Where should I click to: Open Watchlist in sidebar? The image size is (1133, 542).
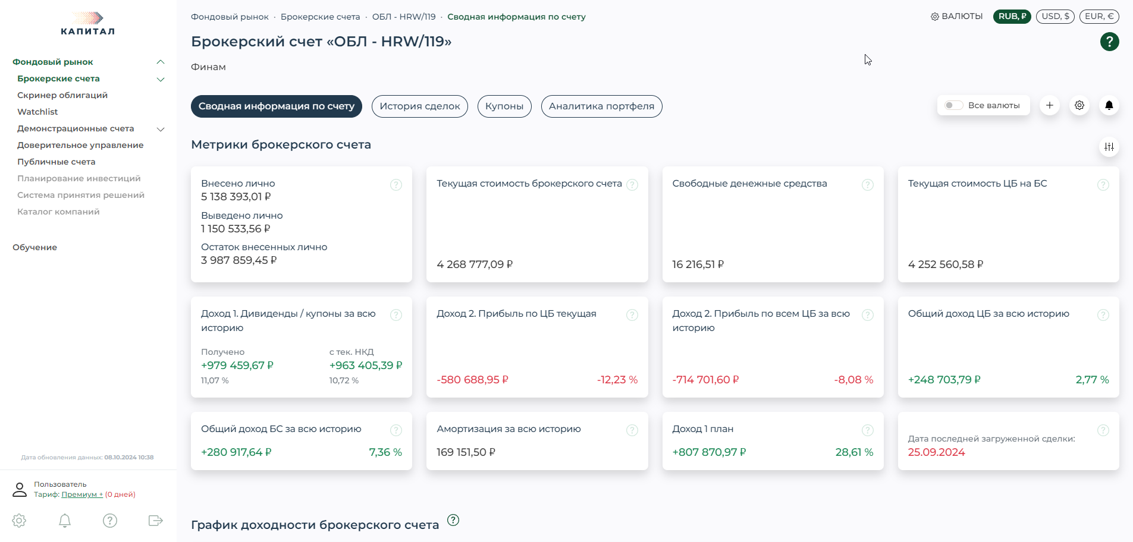[38, 112]
